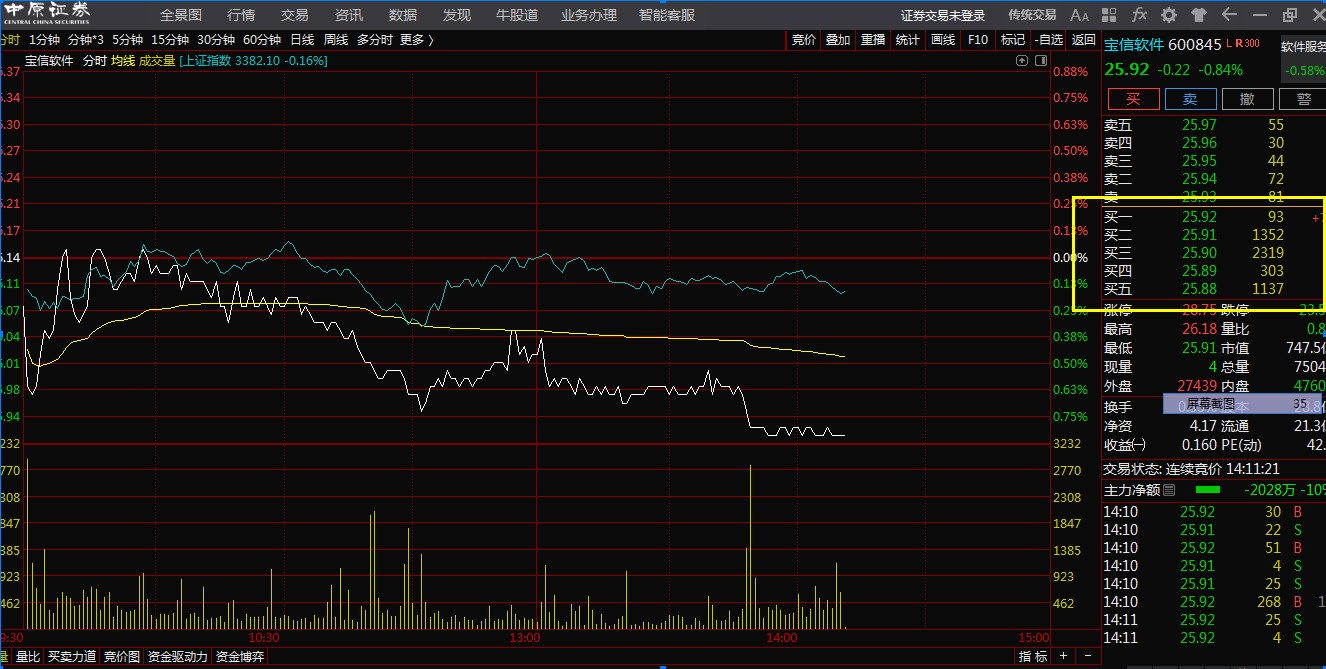Click the list icon beside 主力净额

coord(1169,490)
